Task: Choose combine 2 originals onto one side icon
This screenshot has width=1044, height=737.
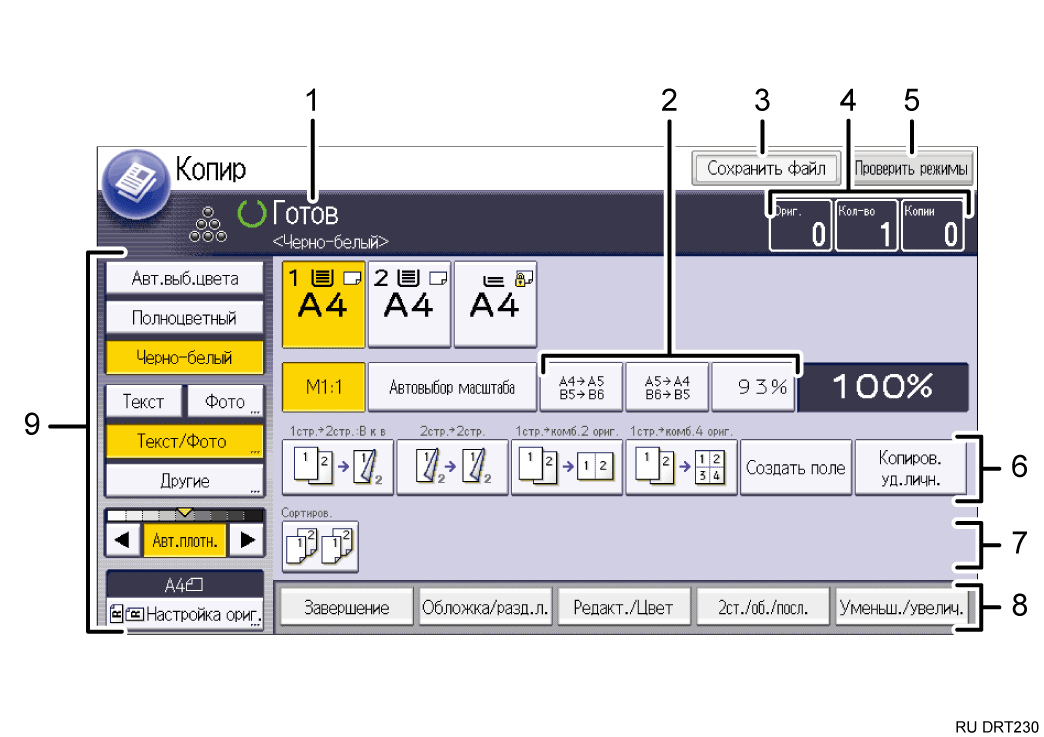Action: (x=565, y=467)
